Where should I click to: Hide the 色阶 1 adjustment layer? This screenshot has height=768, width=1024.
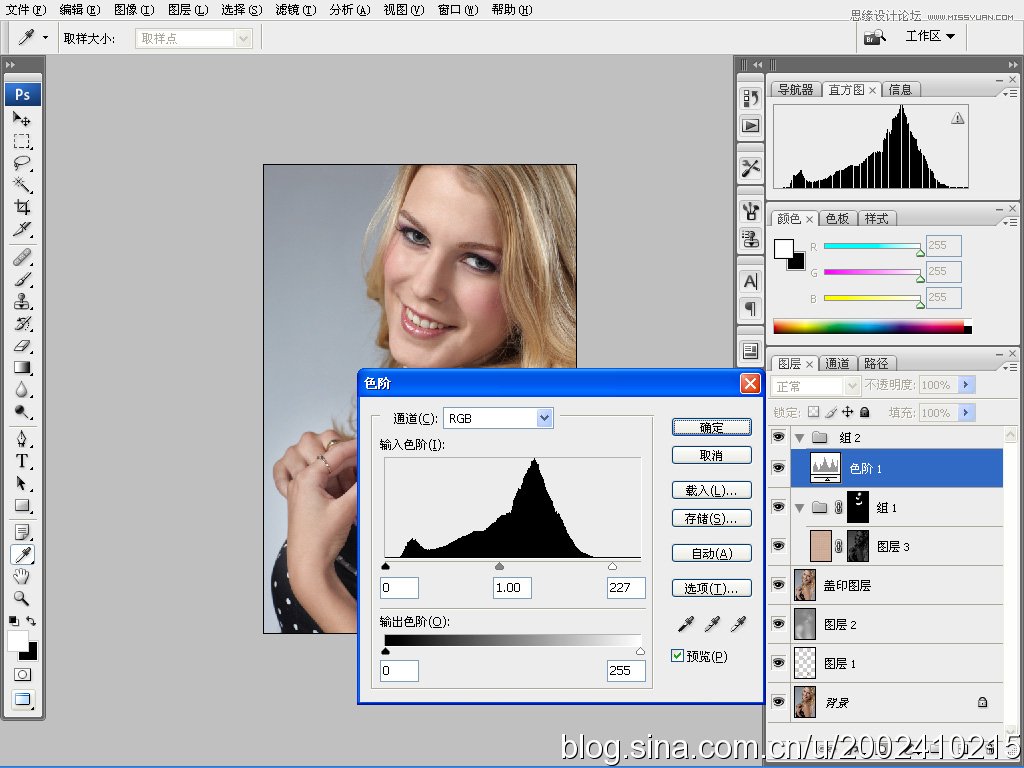(x=778, y=468)
